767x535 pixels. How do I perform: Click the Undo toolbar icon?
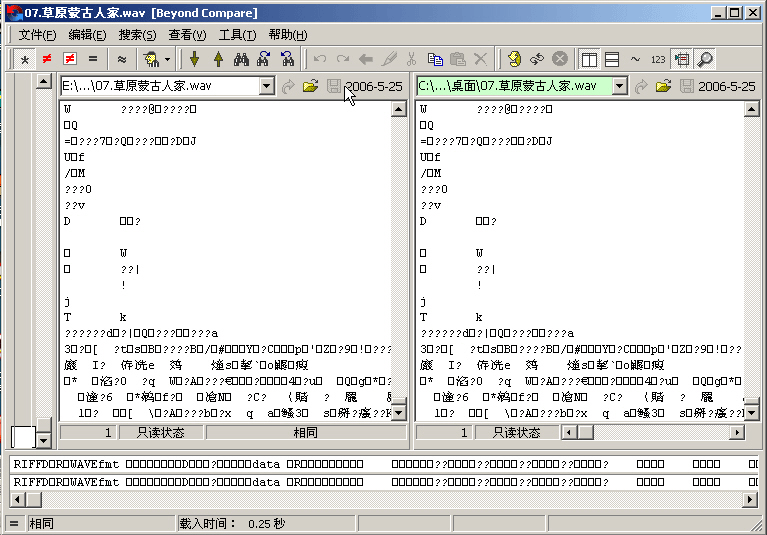pyautogui.click(x=320, y=59)
